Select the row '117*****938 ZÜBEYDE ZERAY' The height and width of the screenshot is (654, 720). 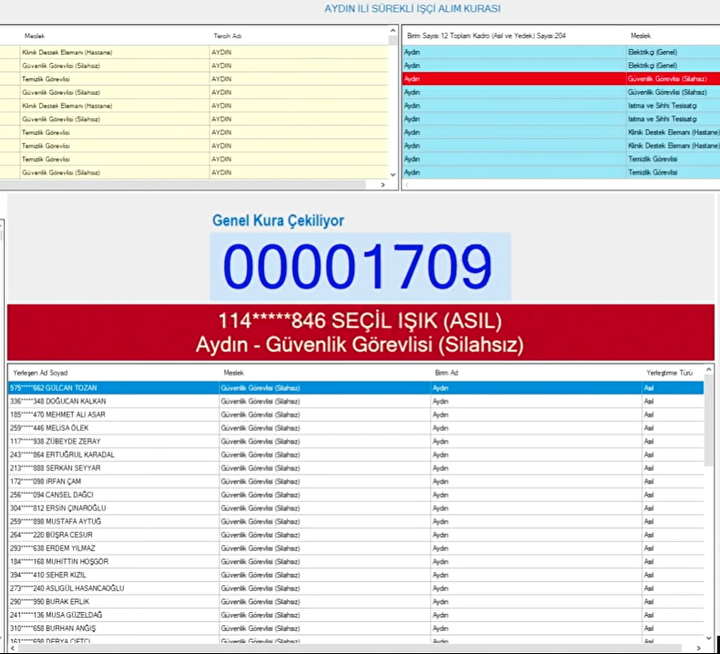click(x=356, y=441)
